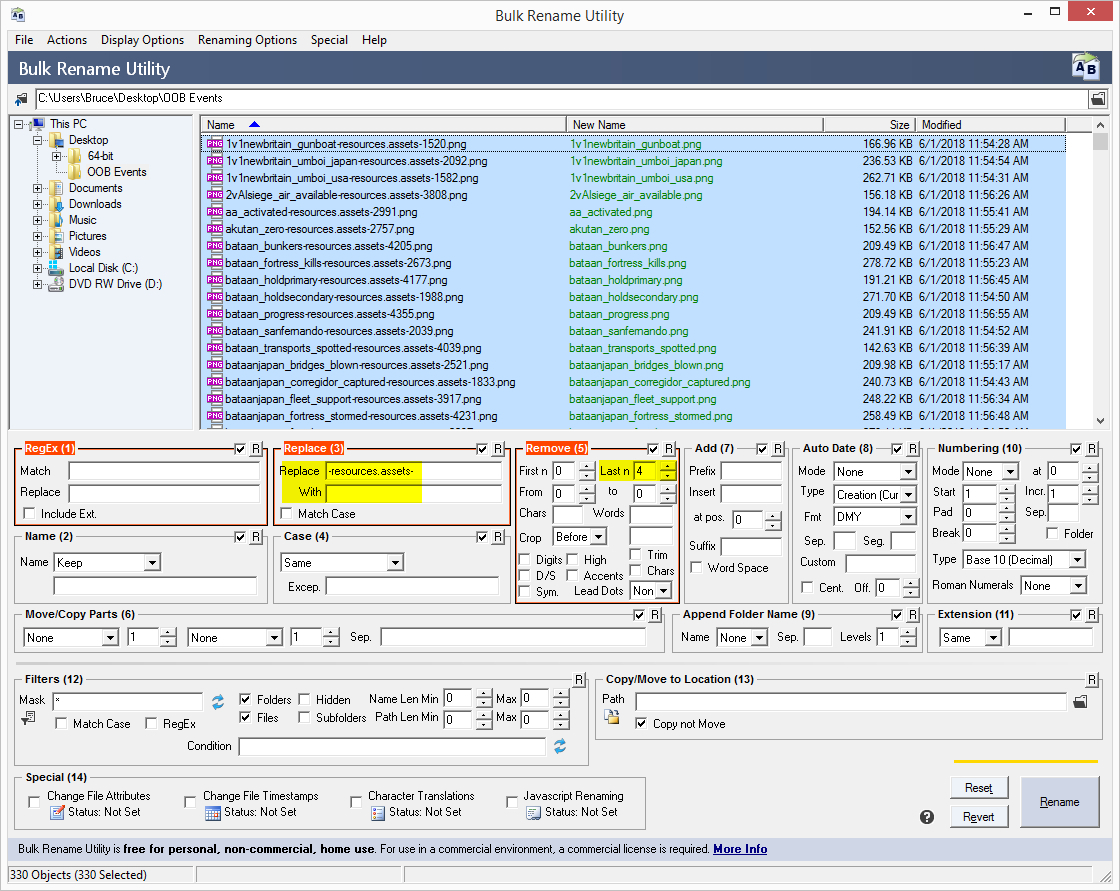Click the Javascript Renaming status icon
1120x891 pixels.
click(x=532, y=813)
